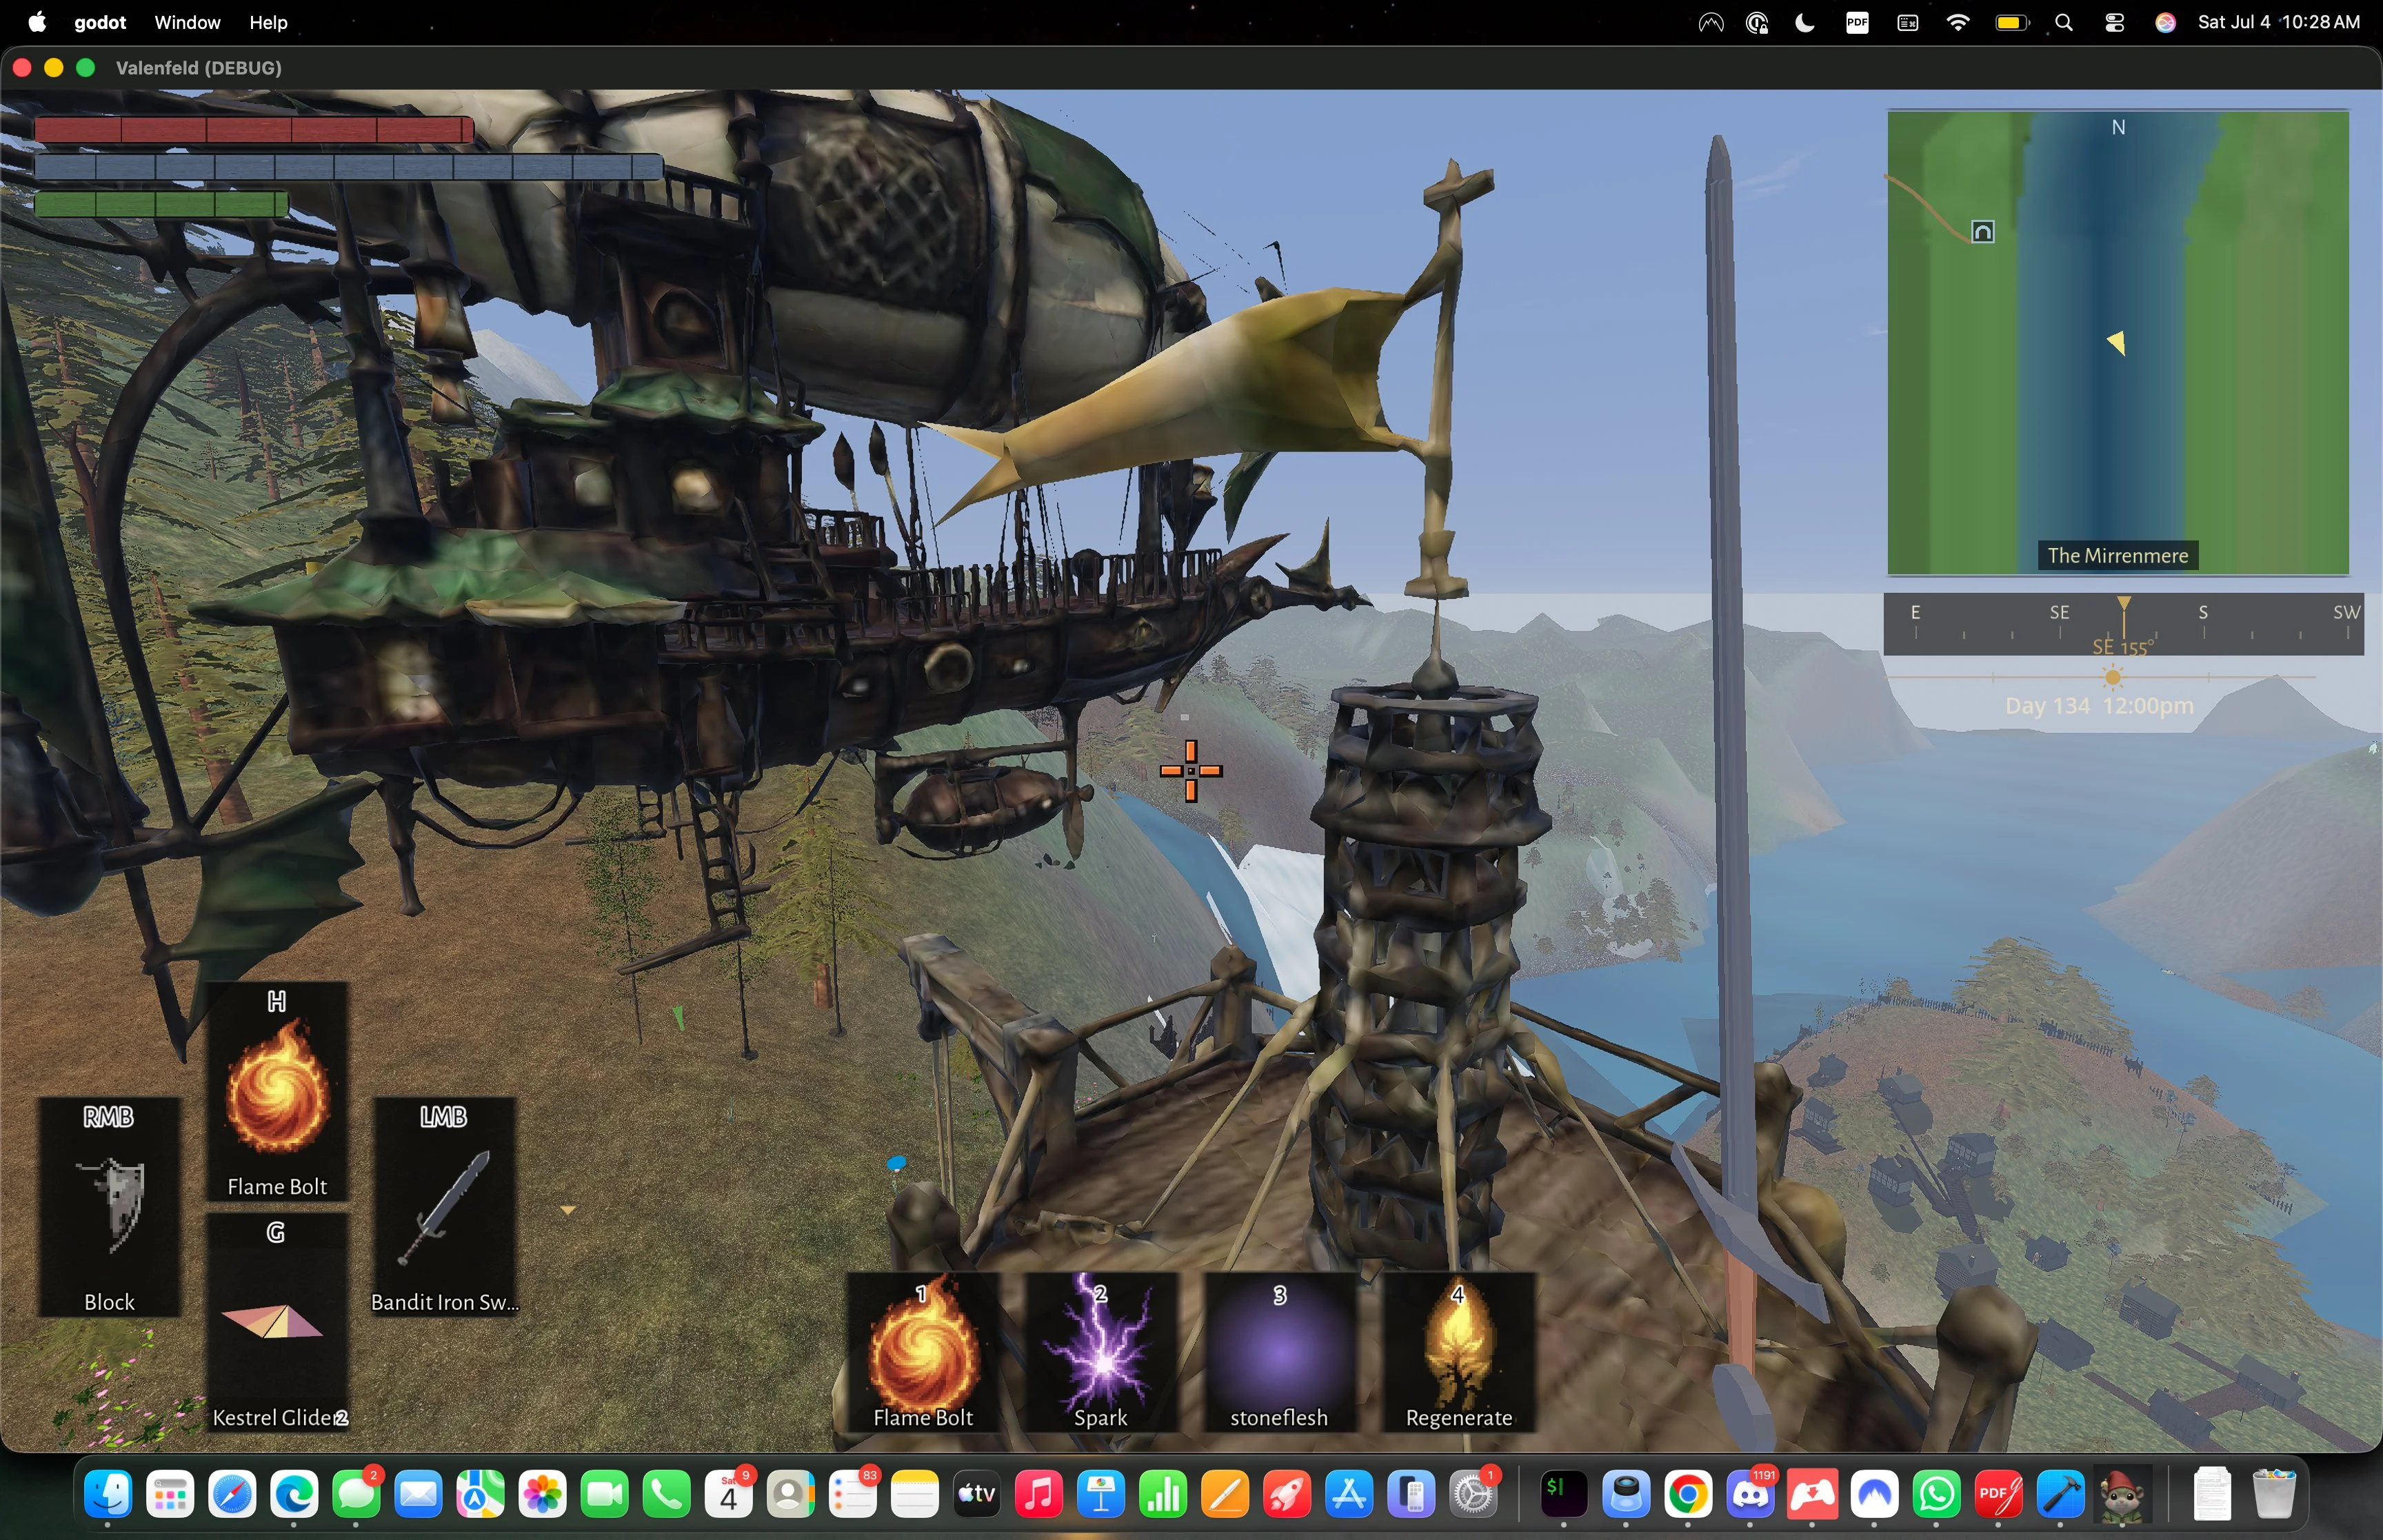Click the Wi-Fi status icon
Image resolution: width=2383 pixels, height=1540 pixels.
[1957, 22]
